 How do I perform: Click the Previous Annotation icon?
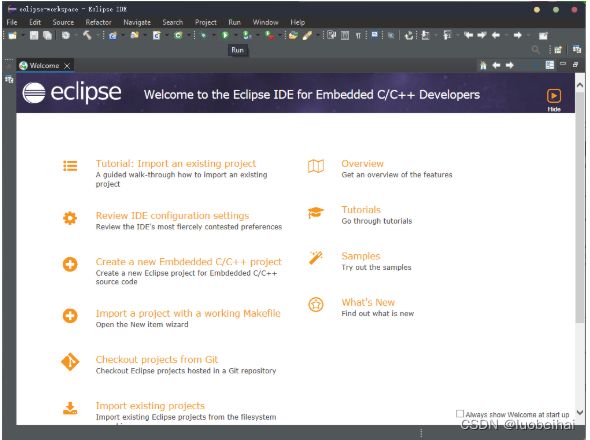[447, 36]
